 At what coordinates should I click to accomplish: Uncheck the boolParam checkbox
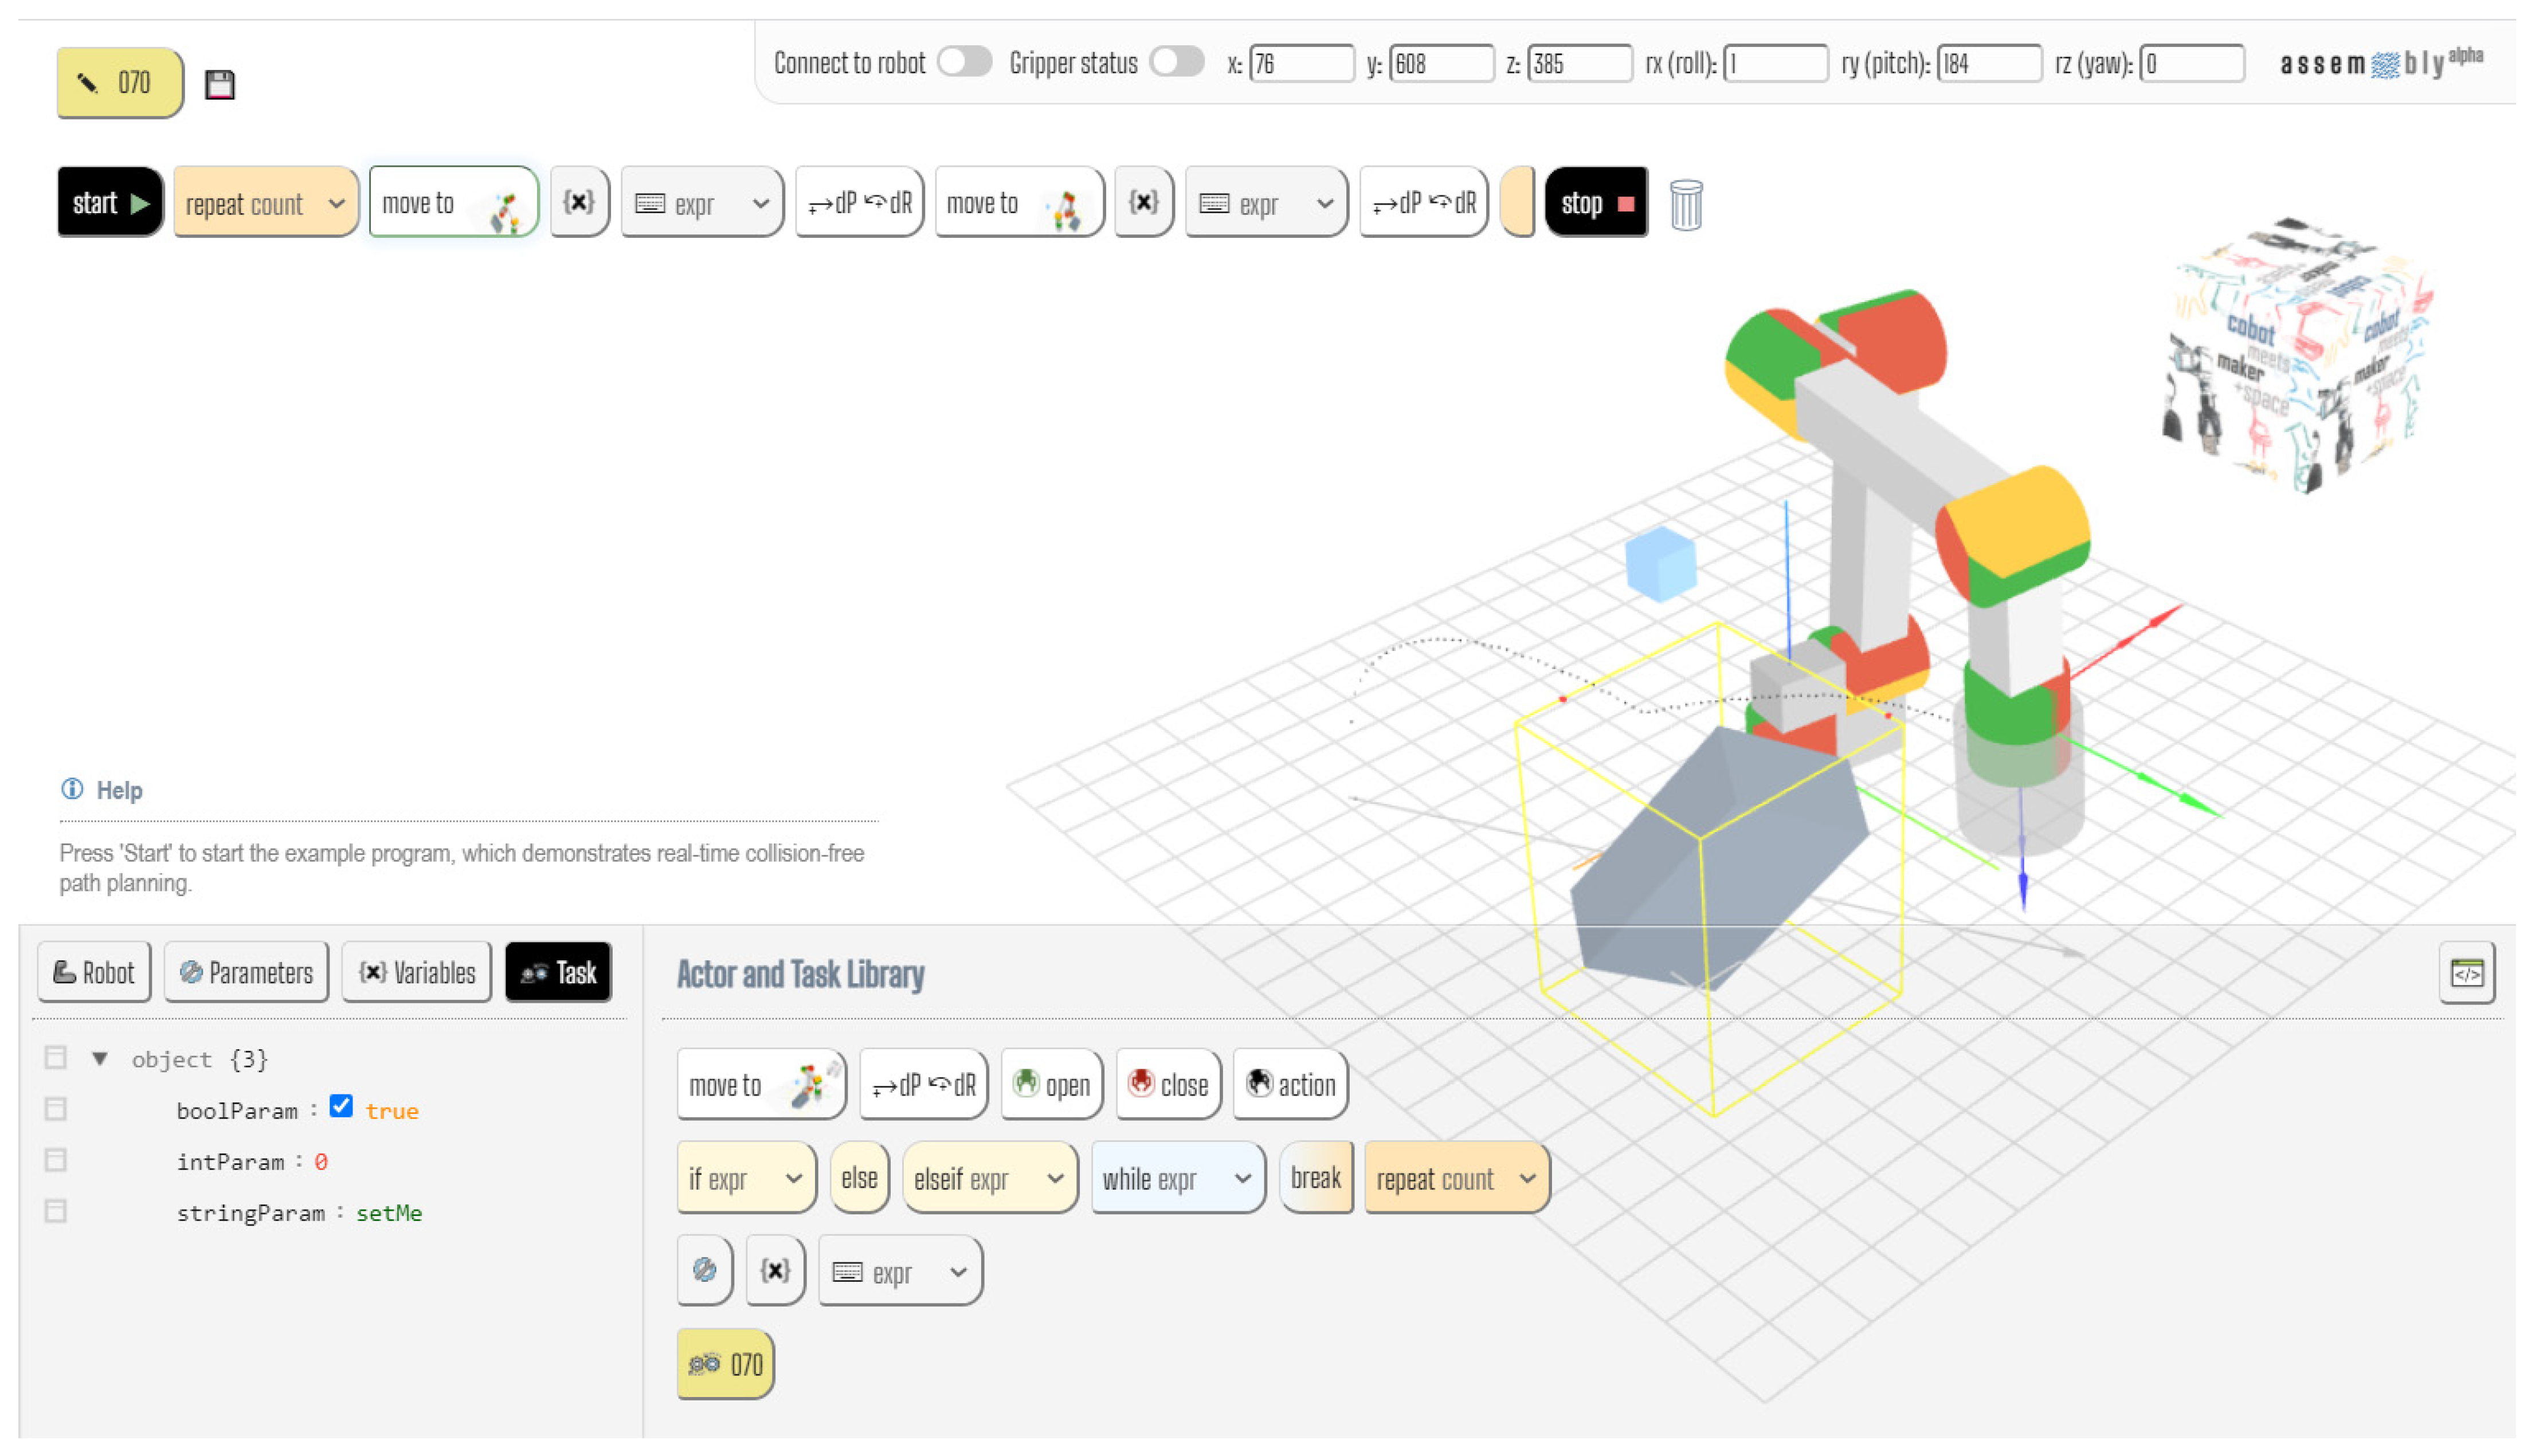(x=341, y=1106)
